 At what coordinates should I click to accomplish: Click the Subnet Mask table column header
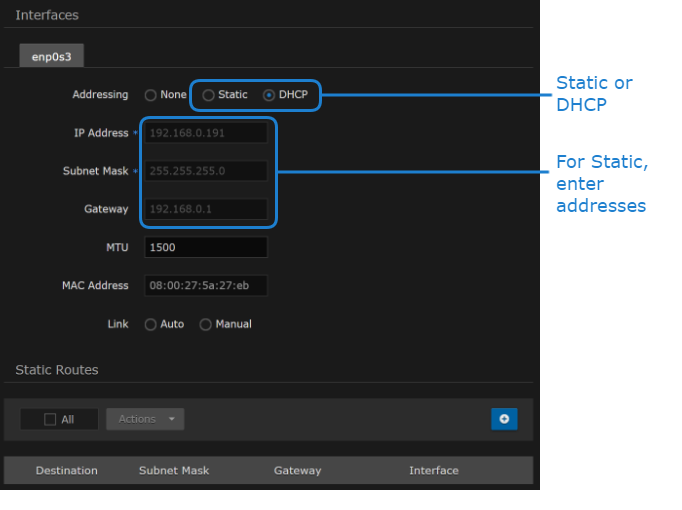(x=173, y=470)
